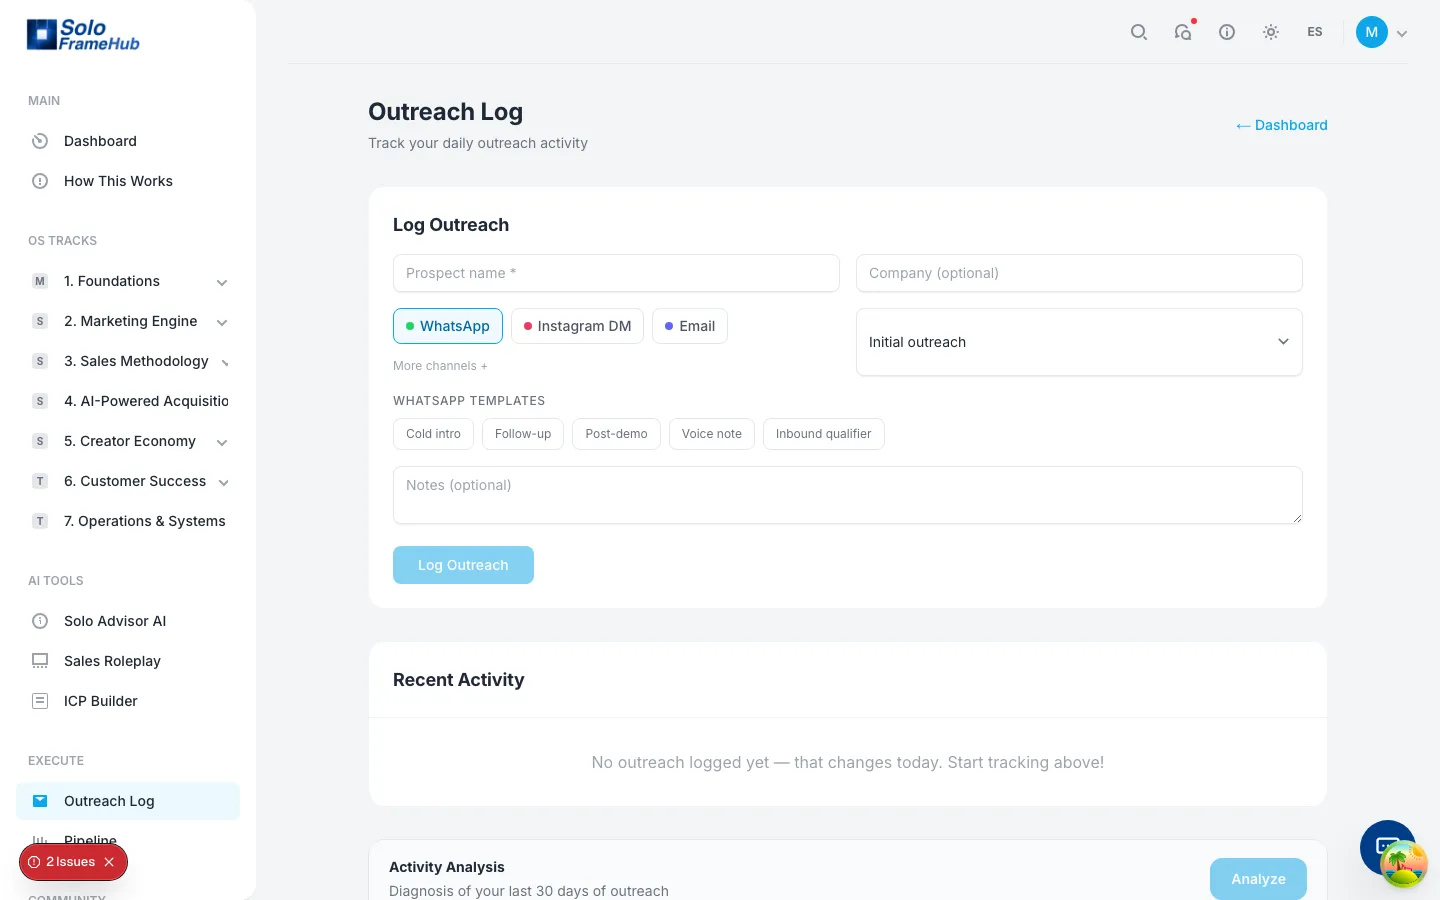Image resolution: width=1440 pixels, height=900 pixels.
Task: Open Solo Advisor AI tool
Action: (x=128, y=621)
